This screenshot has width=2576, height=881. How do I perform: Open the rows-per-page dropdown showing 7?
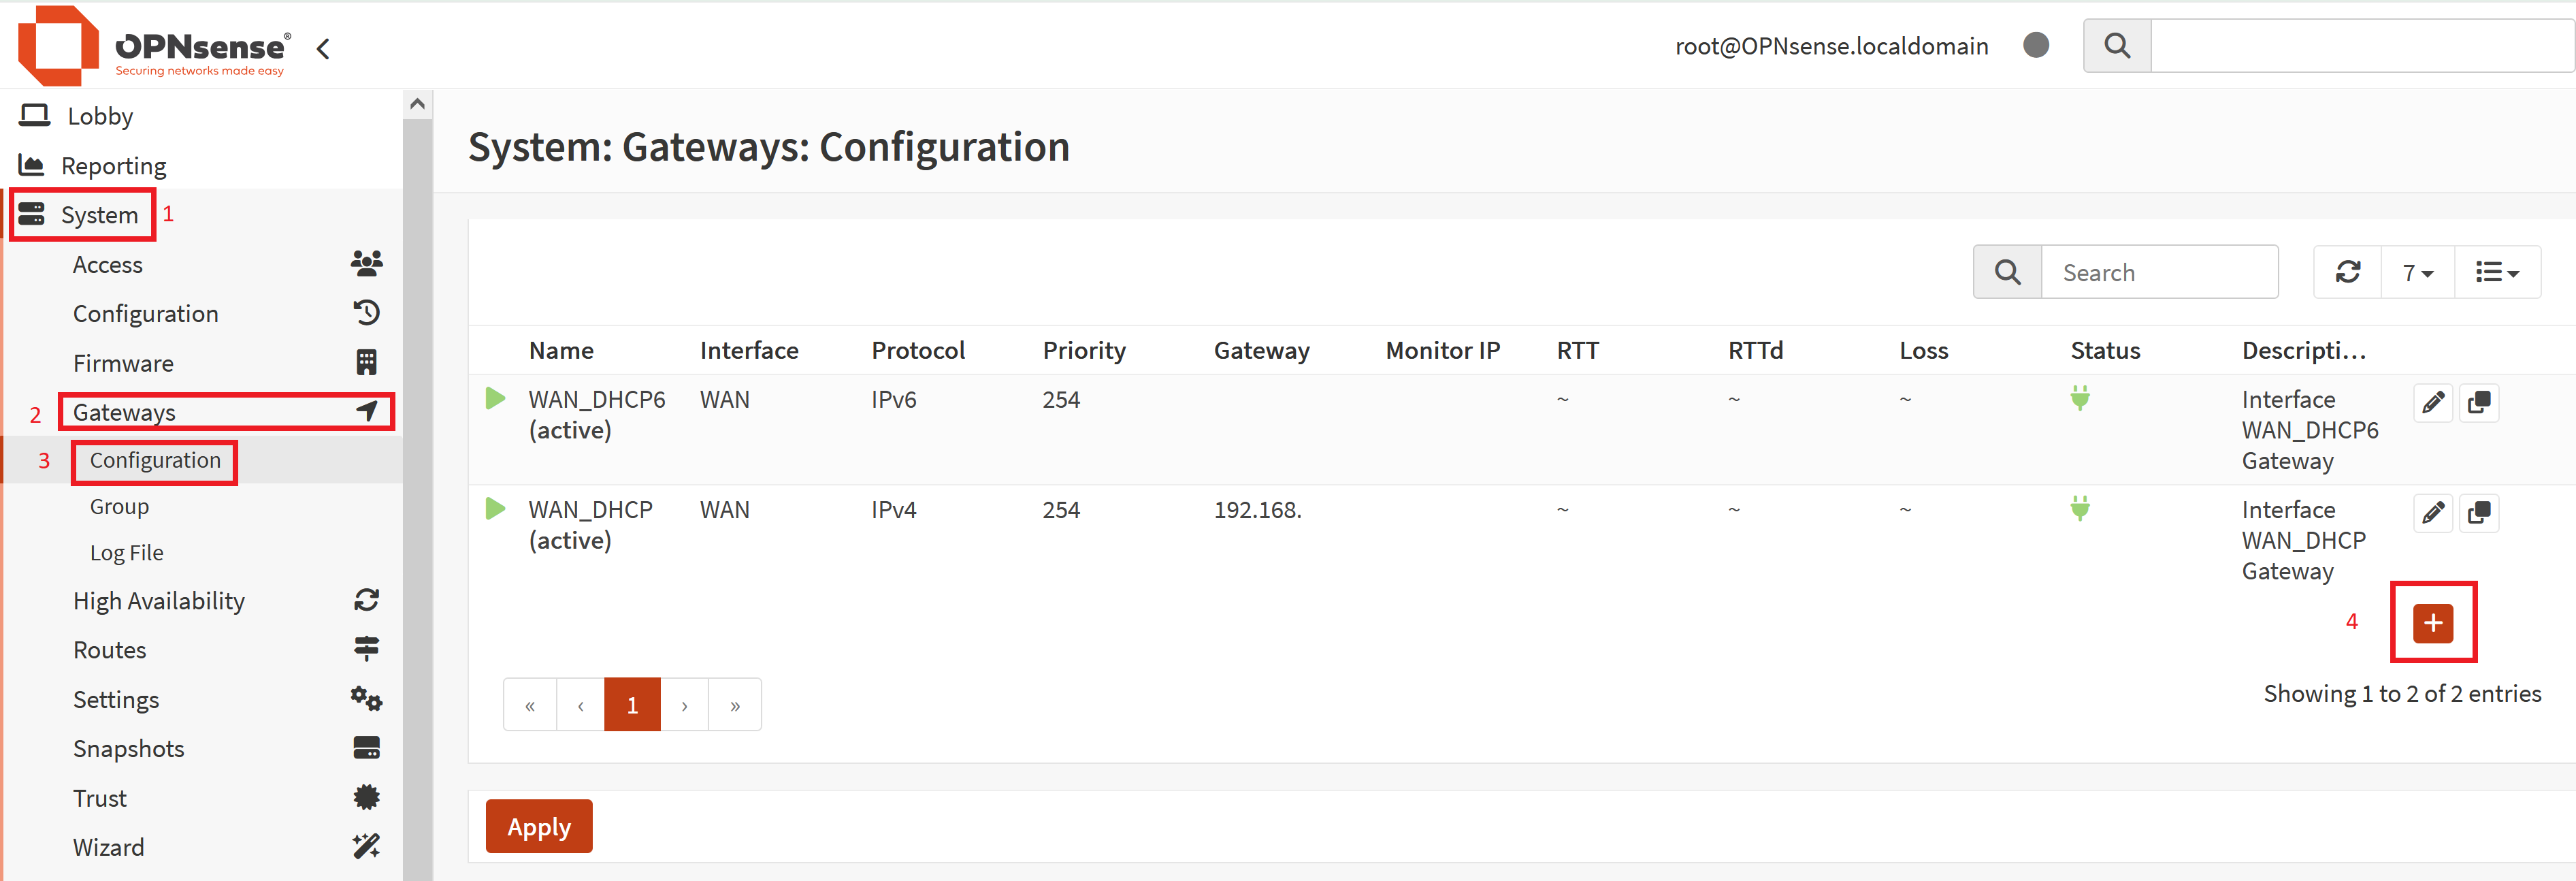click(x=2417, y=272)
